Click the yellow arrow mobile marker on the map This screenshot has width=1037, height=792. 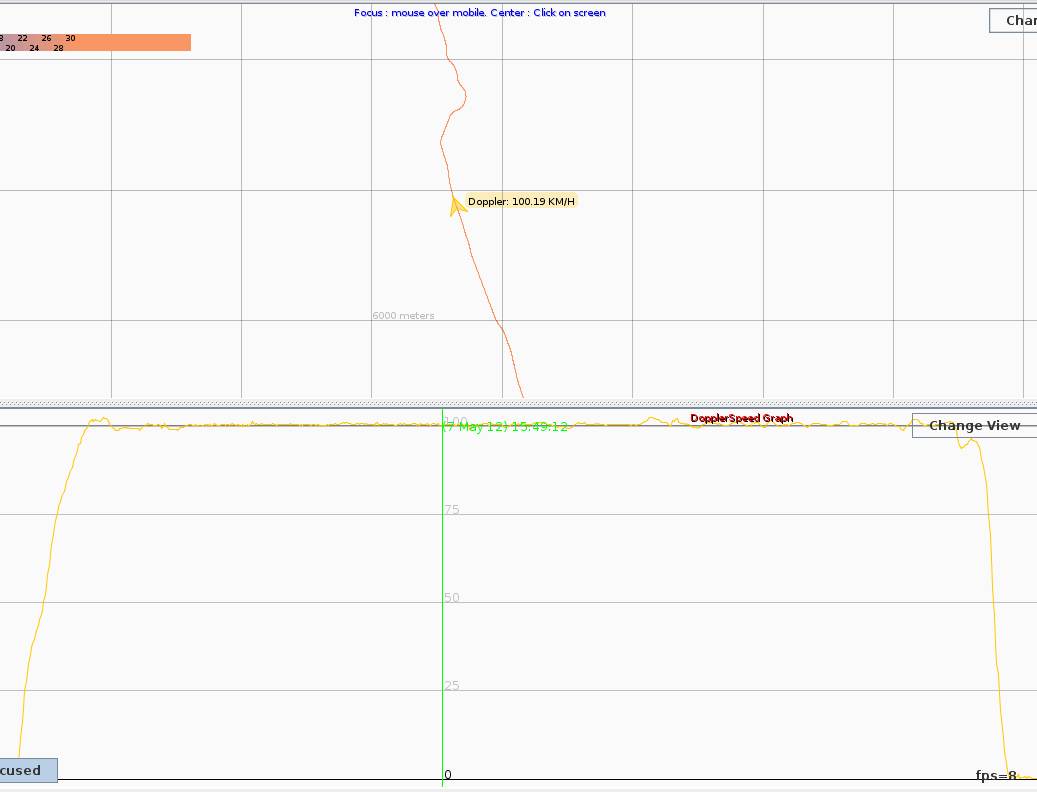tap(457, 206)
